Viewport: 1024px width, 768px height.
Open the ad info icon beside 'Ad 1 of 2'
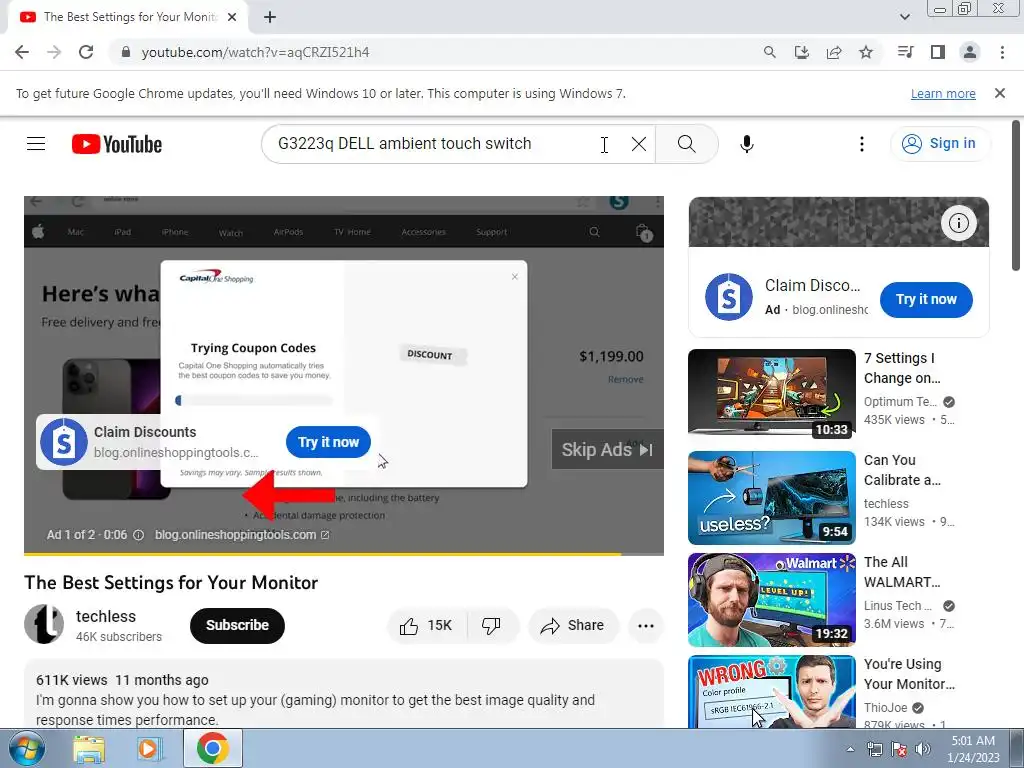[138, 535]
